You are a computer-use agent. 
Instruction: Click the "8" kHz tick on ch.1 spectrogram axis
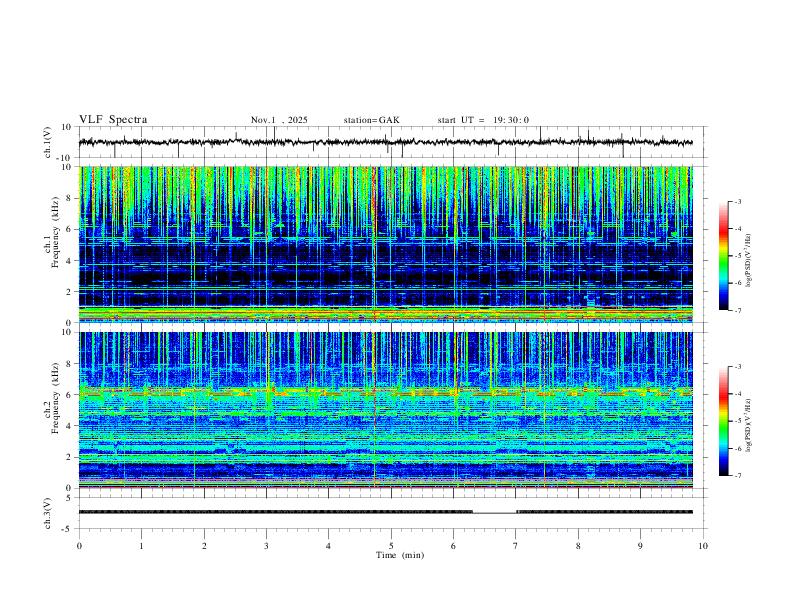coord(69,198)
